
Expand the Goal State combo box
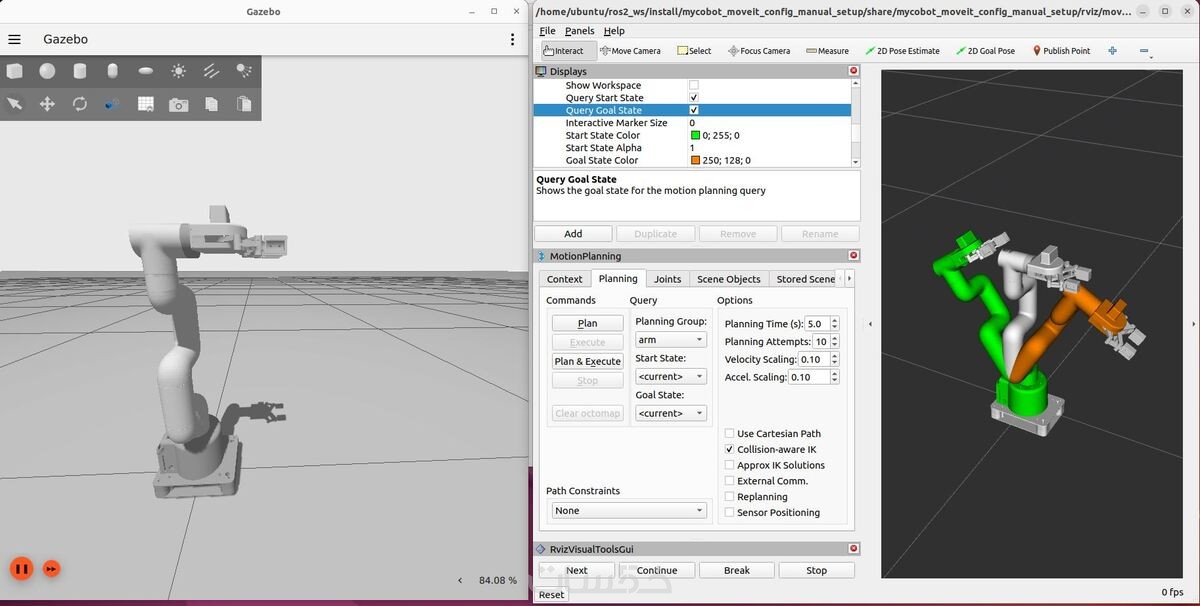[671, 413]
